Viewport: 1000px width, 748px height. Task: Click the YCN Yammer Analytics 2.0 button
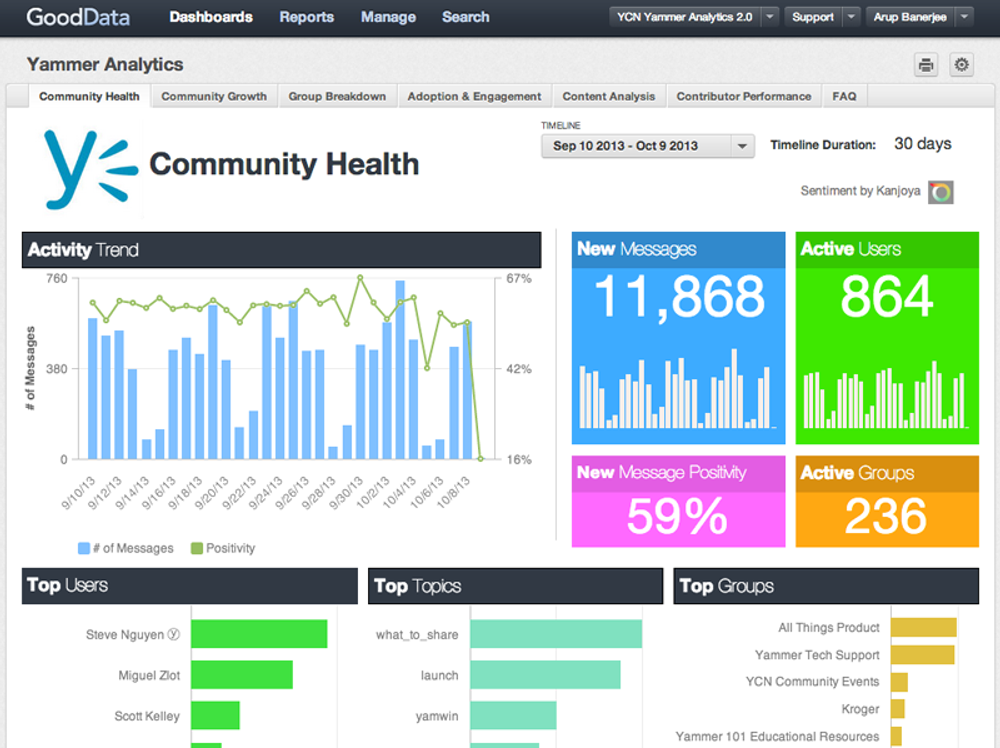(x=685, y=17)
